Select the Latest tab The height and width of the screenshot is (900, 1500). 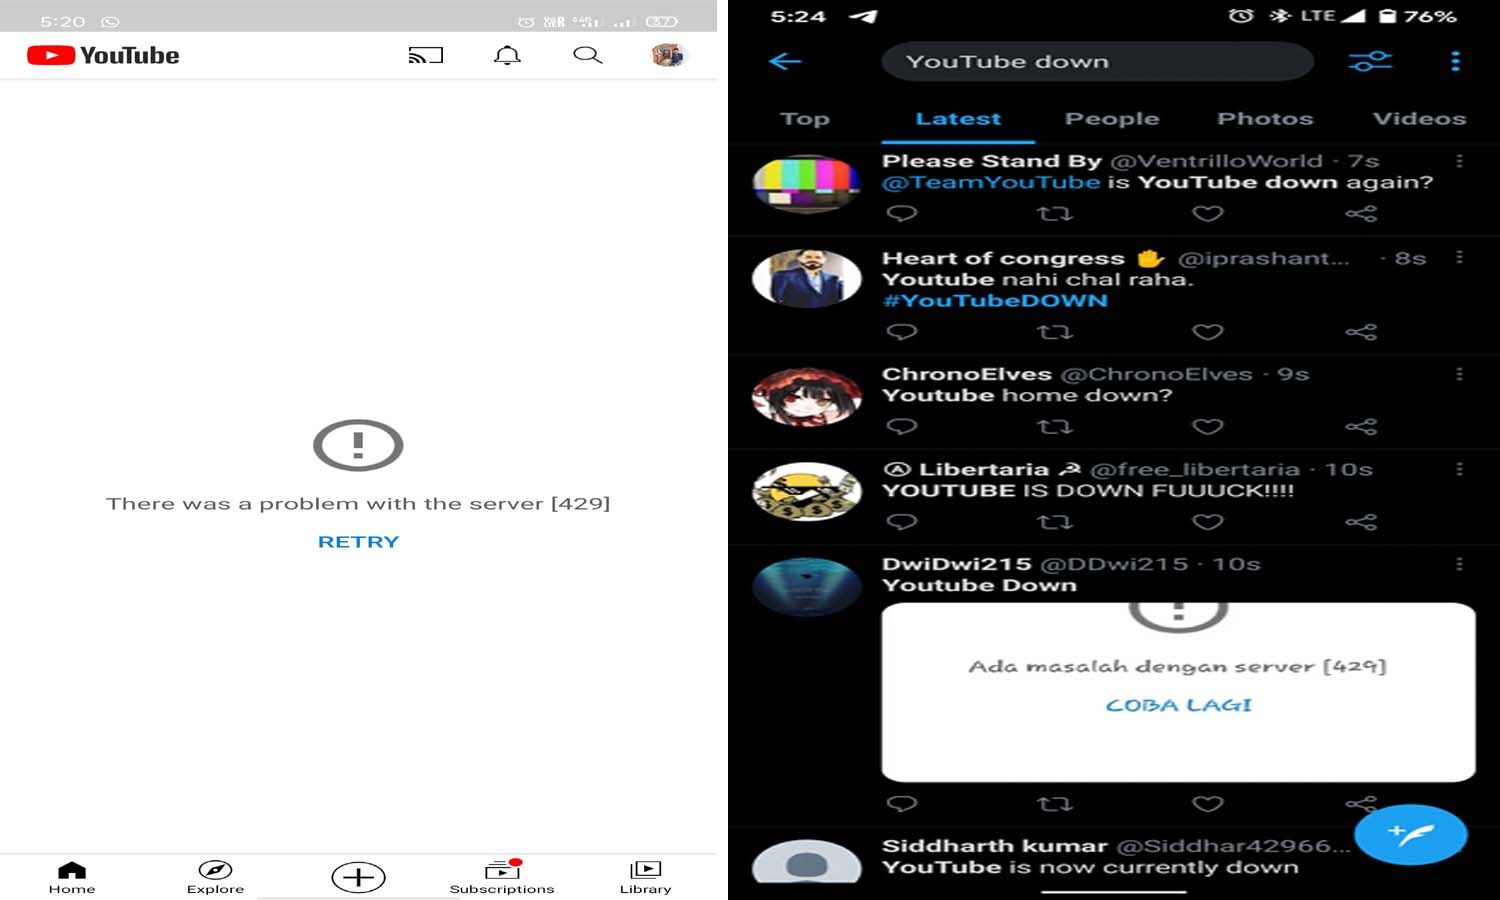958,119
